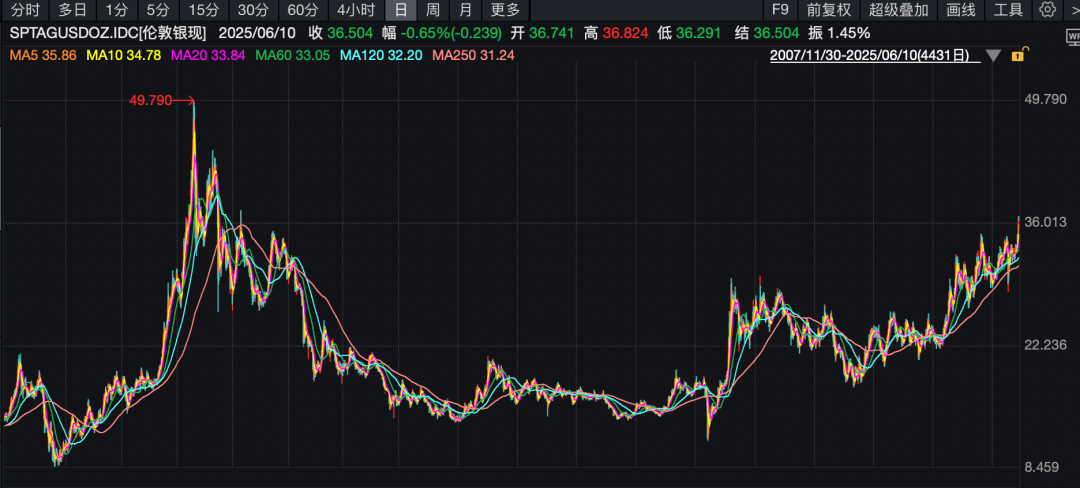This screenshot has width=1080, height=488.
Task: Click the unlock padlock icon
Action: coord(1019,55)
